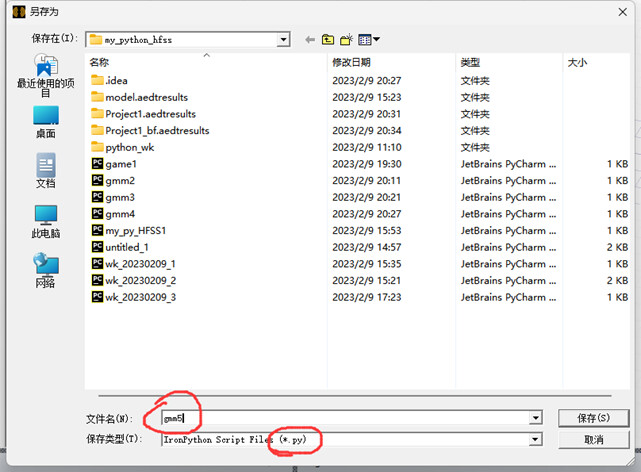Screen dimensions: 641x472
Task: Click 文件夹 type of python_wk row
Action: coord(475,148)
